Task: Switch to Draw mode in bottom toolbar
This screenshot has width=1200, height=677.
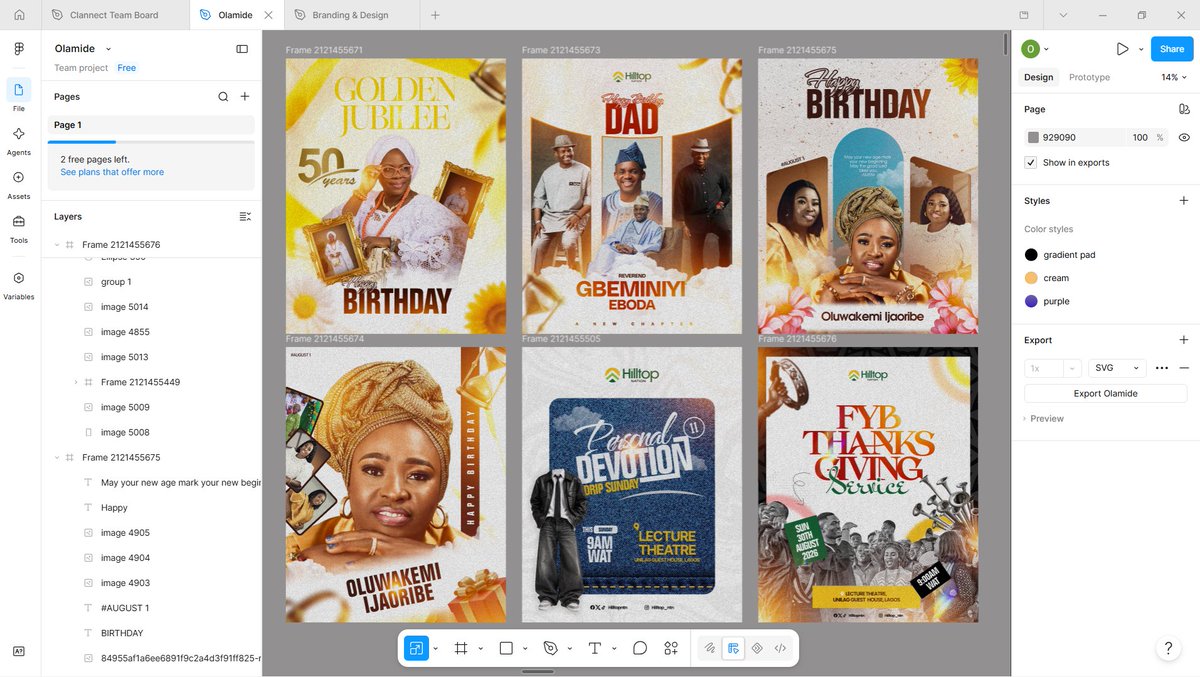Action: [710, 648]
